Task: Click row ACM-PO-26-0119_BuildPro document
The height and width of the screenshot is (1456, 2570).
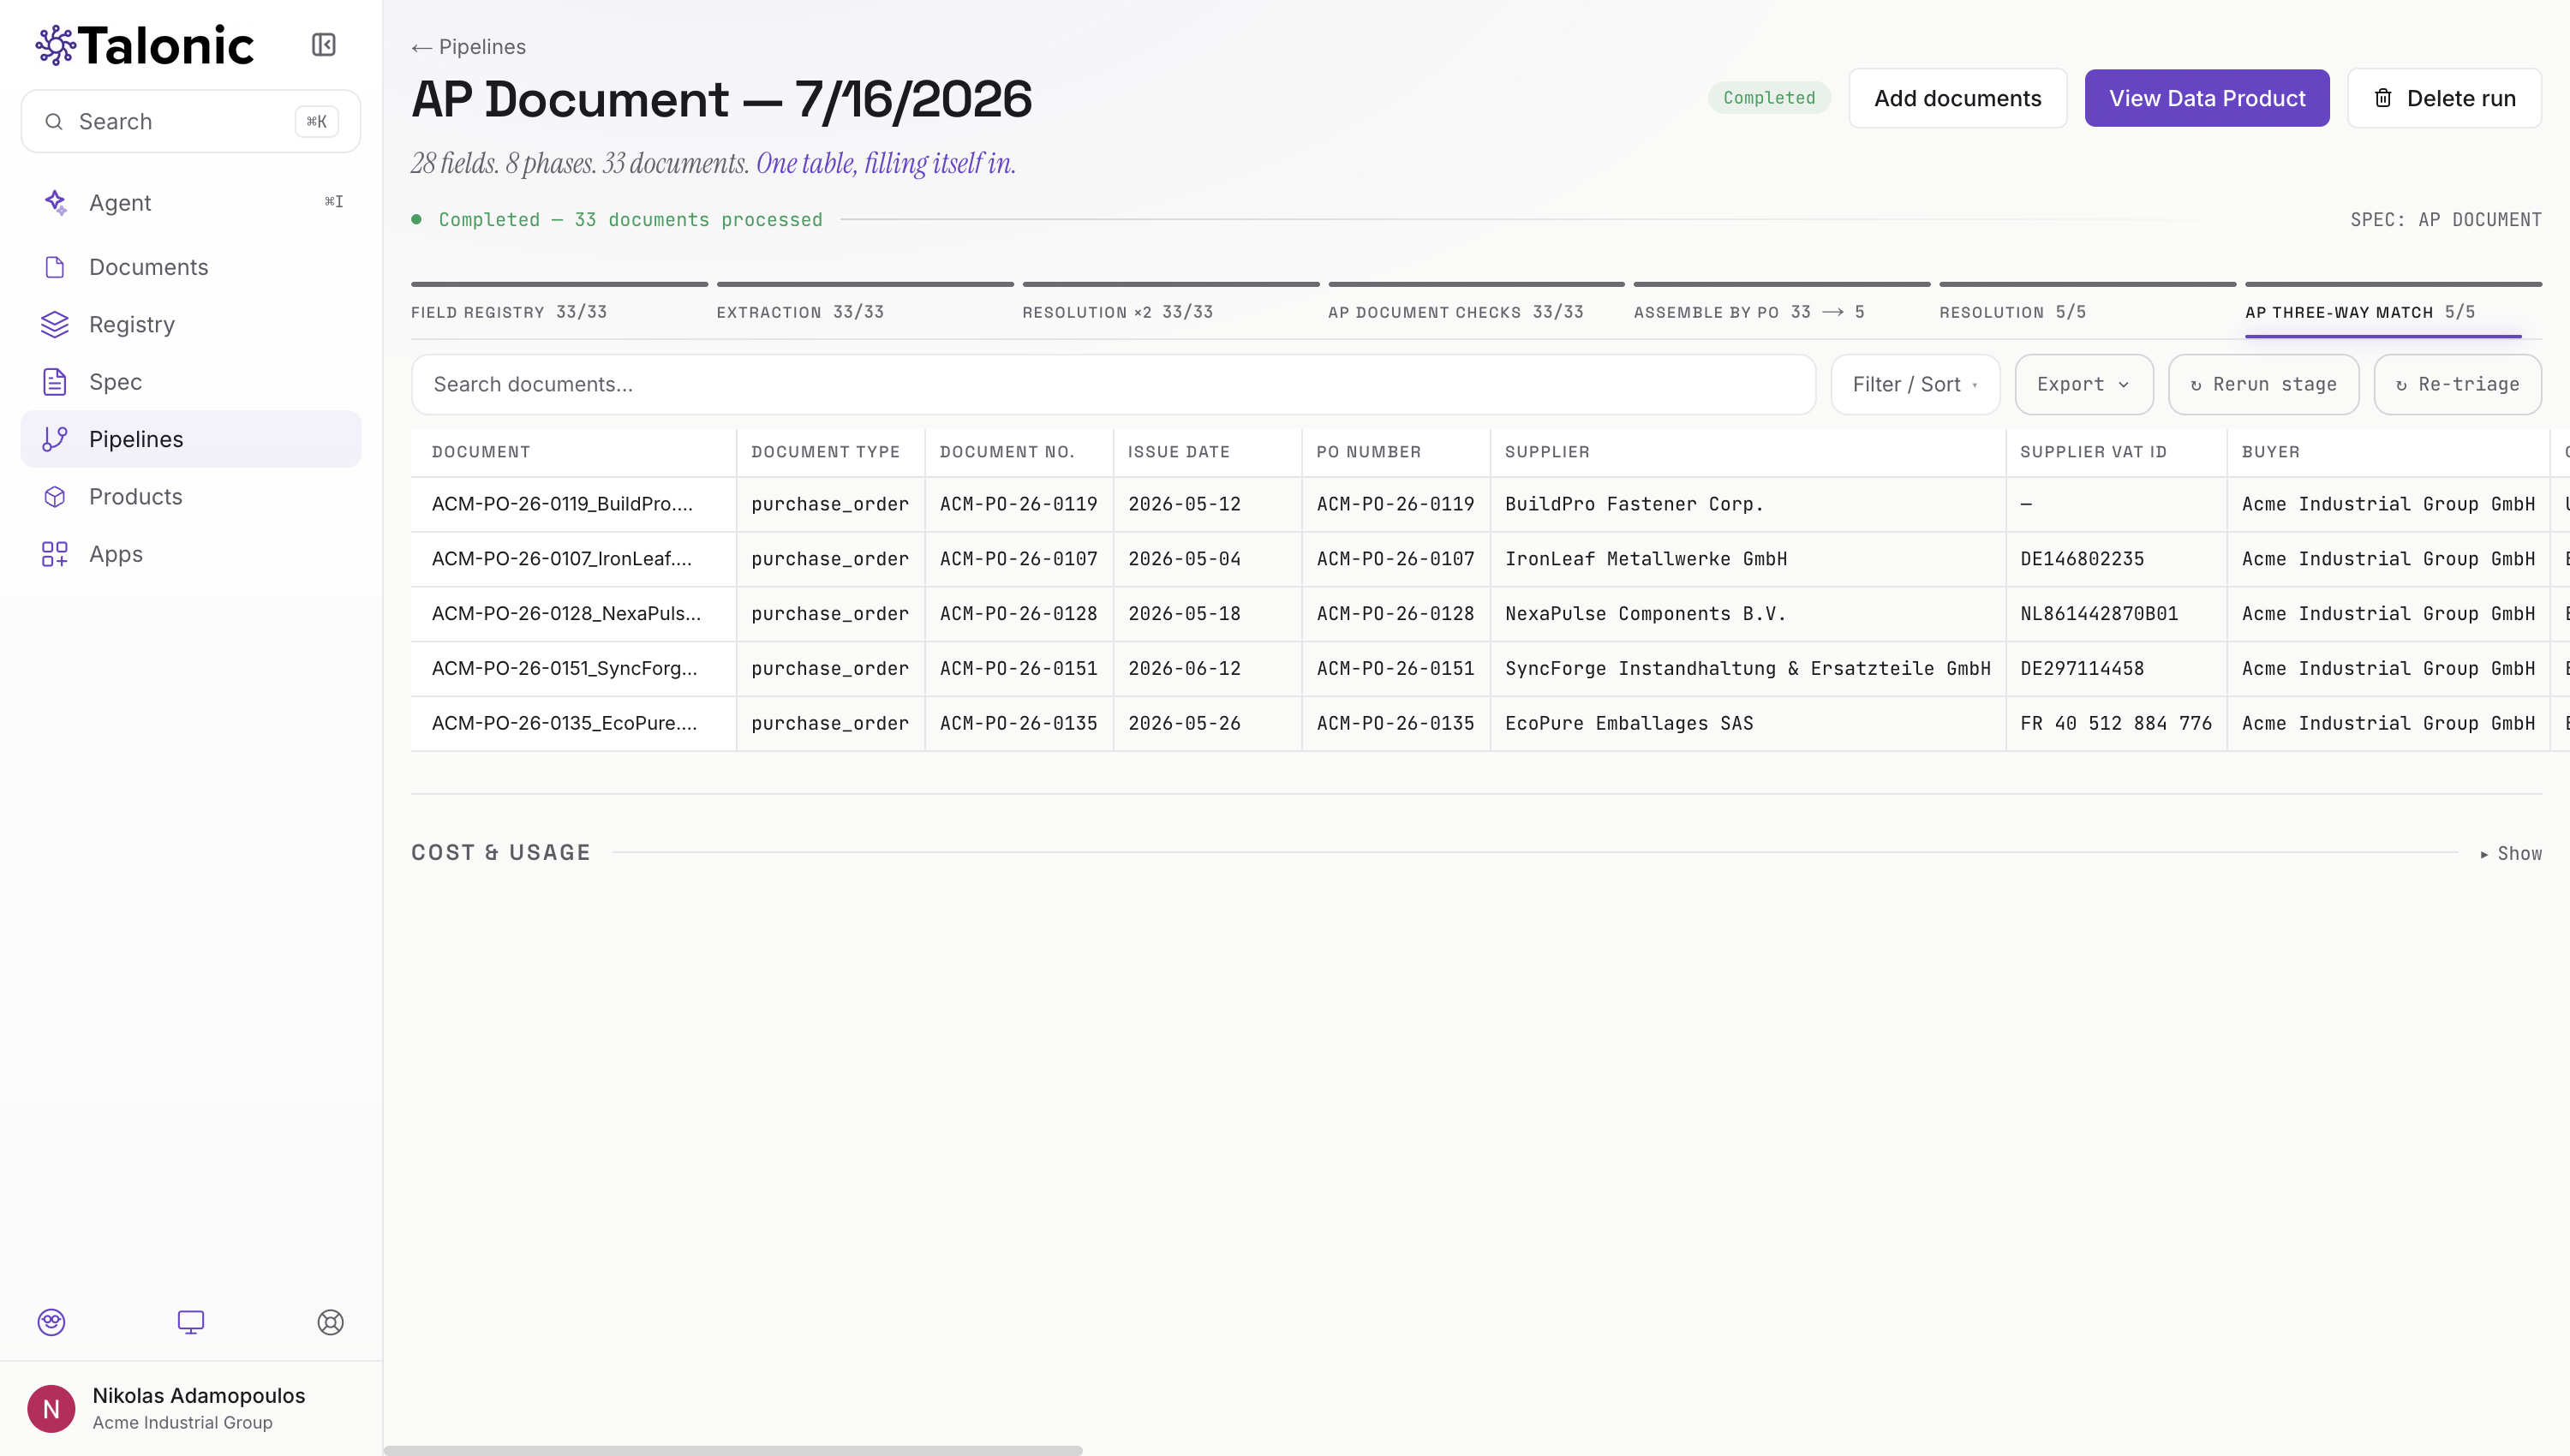Action: point(562,504)
